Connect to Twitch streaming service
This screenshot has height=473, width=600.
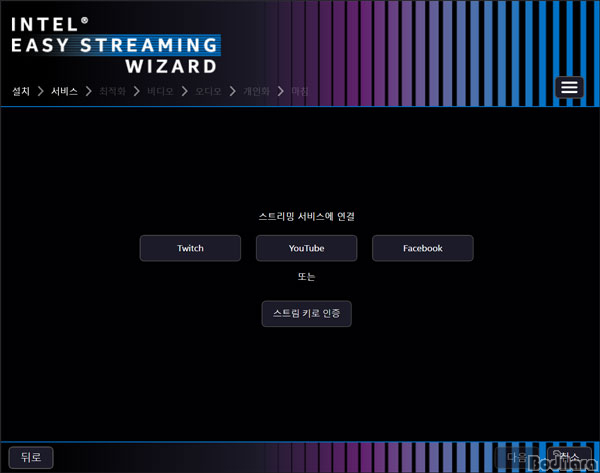tap(190, 248)
